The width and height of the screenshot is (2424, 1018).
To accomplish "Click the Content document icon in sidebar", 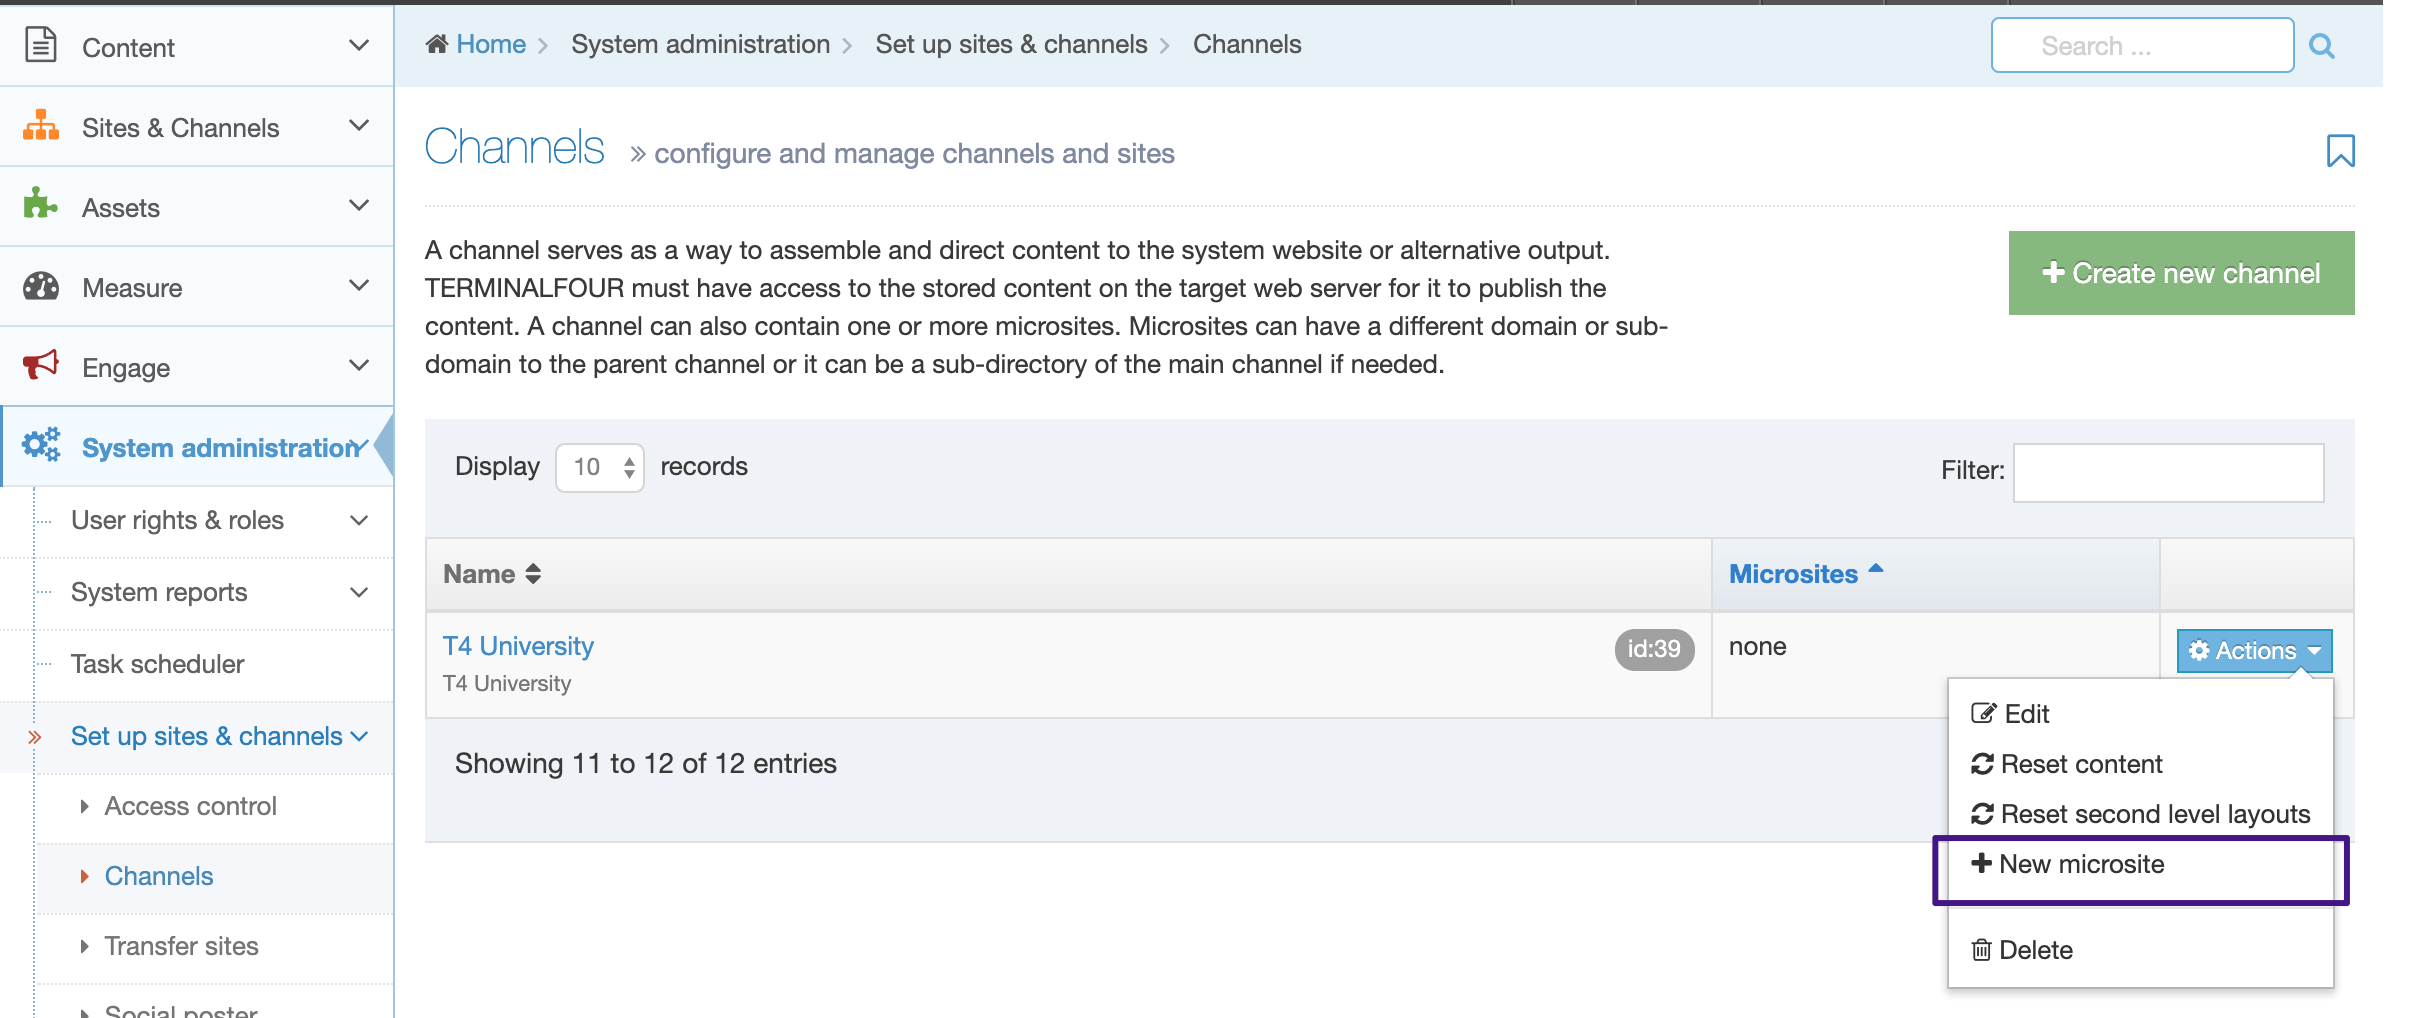I will [x=40, y=46].
